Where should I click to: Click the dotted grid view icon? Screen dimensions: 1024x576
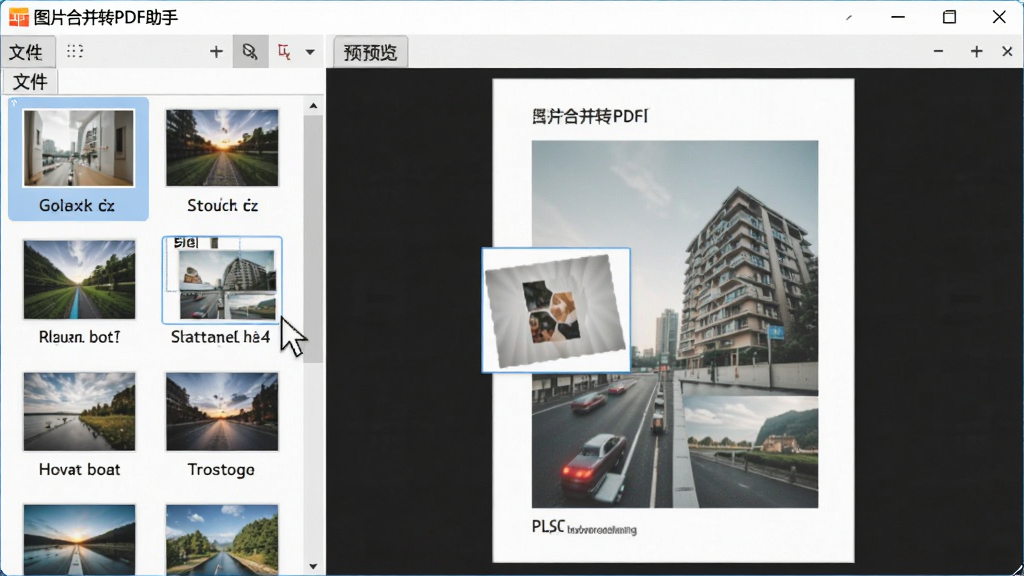coord(75,51)
